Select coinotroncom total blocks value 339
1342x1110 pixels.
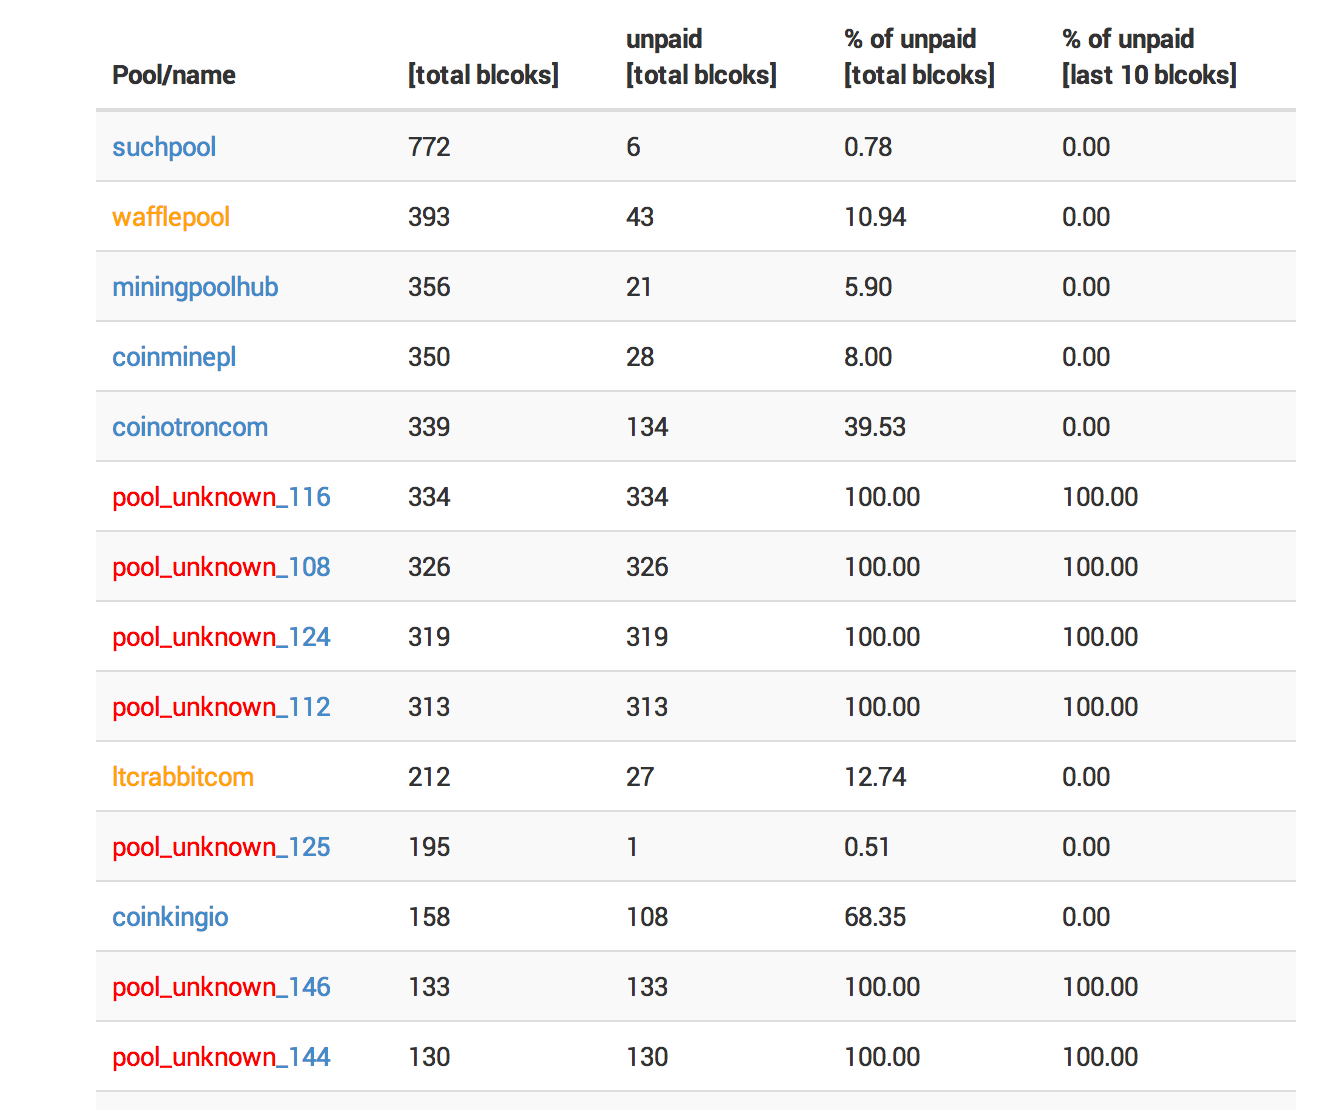(x=429, y=427)
